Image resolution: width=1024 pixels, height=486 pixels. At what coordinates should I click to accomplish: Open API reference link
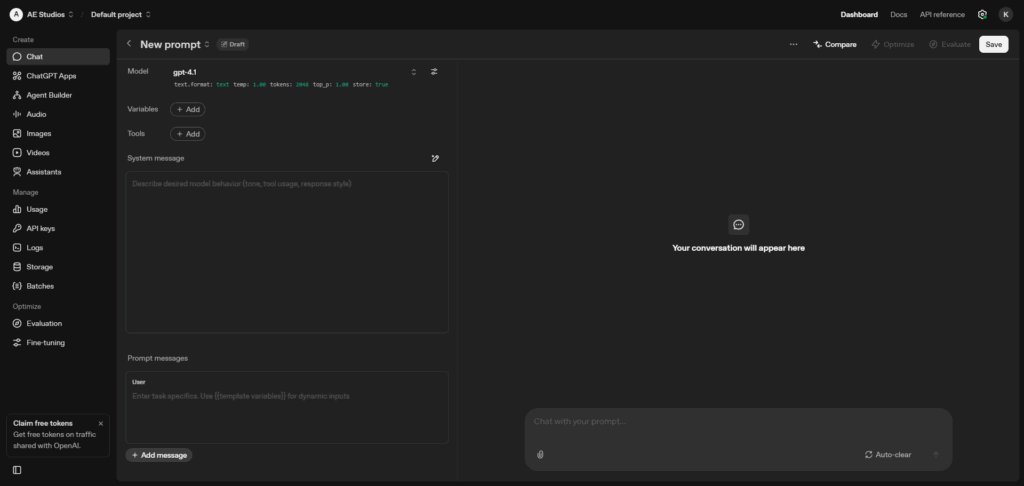(x=942, y=14)
